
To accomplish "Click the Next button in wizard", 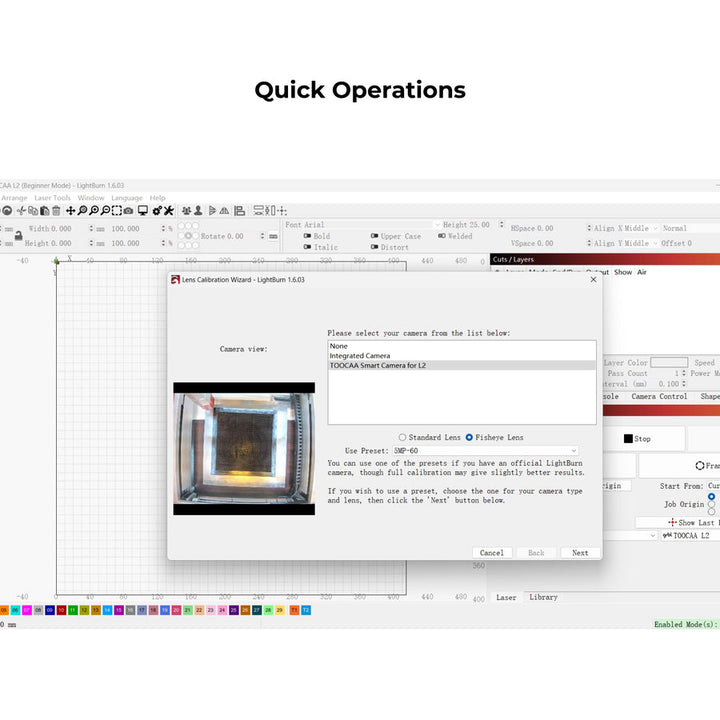I will (x=580, y=553).
